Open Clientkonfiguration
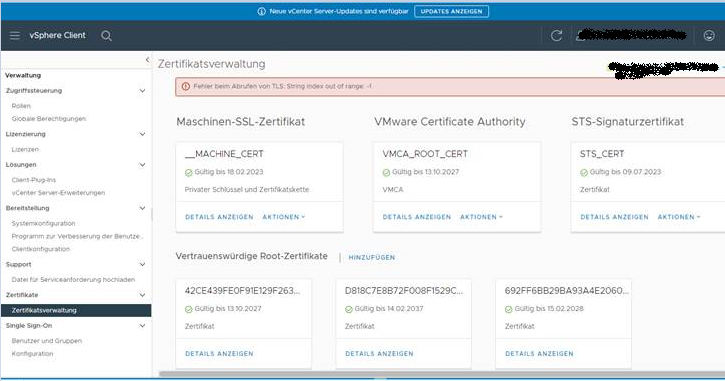Image resolution: width=725 pixels, height=381 pixels. [41, 249]
